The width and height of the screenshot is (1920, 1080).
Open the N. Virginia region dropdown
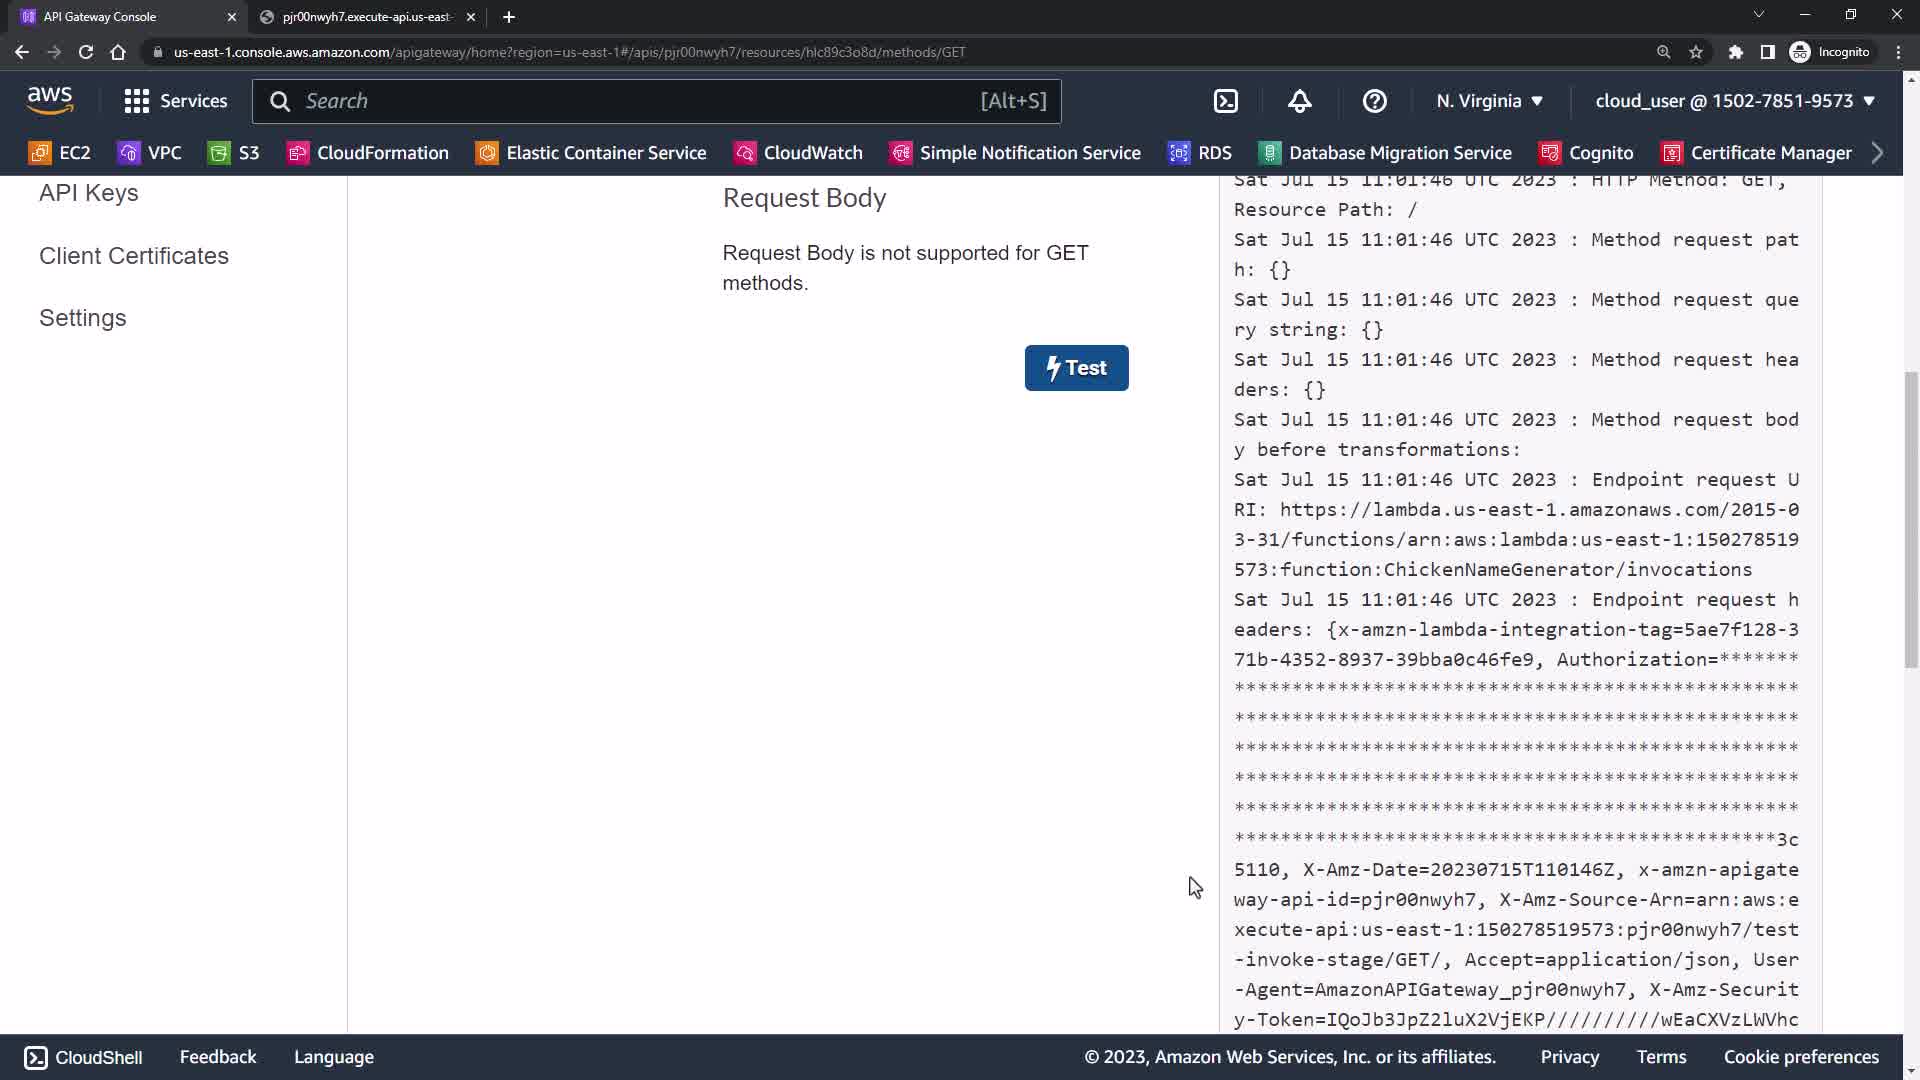click(1490, 101)
